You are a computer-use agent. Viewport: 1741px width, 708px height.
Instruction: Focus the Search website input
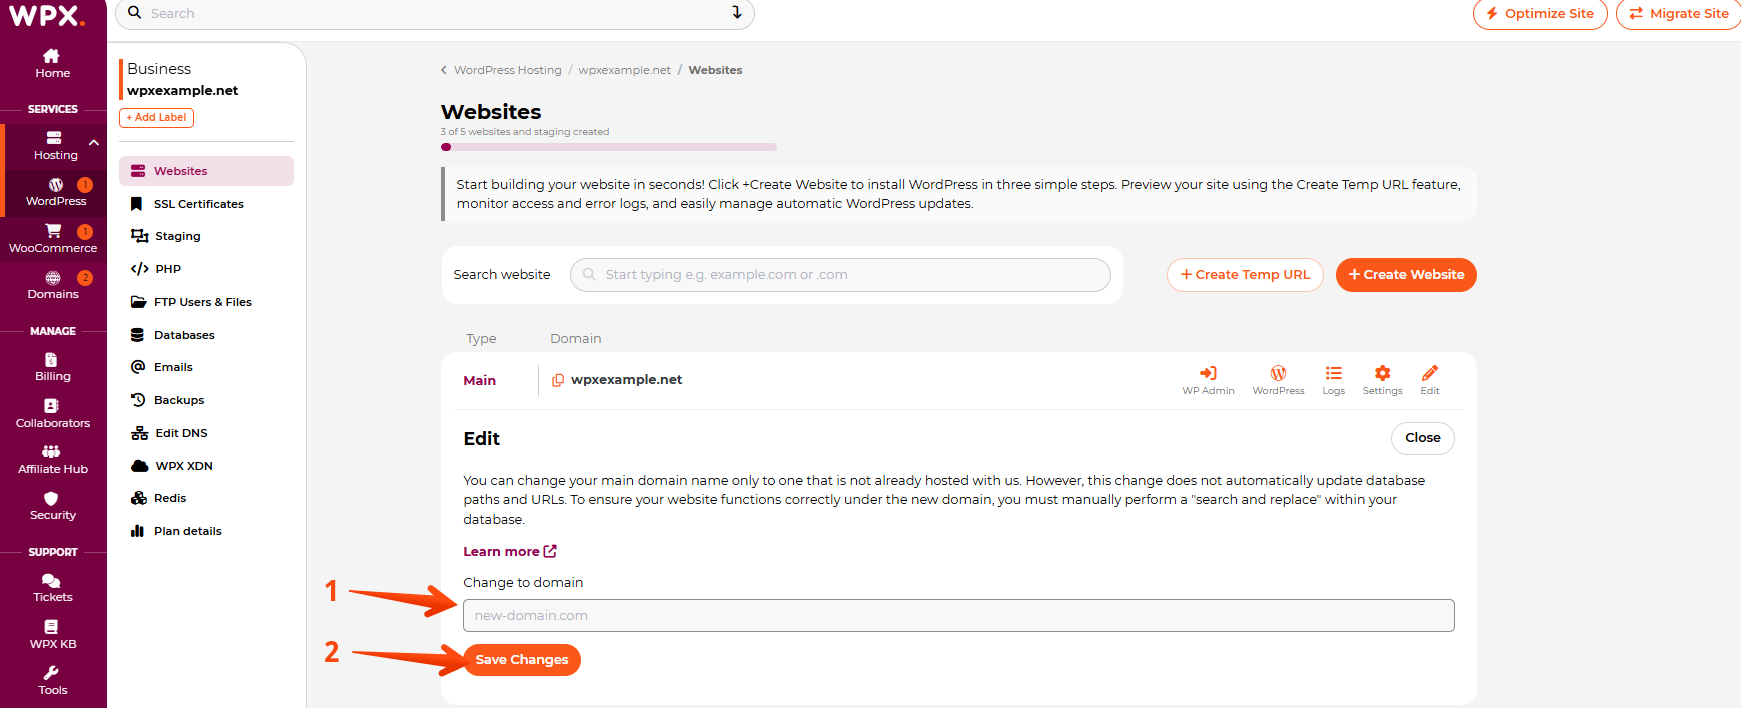pyautogui.click(x=840, y=275)
